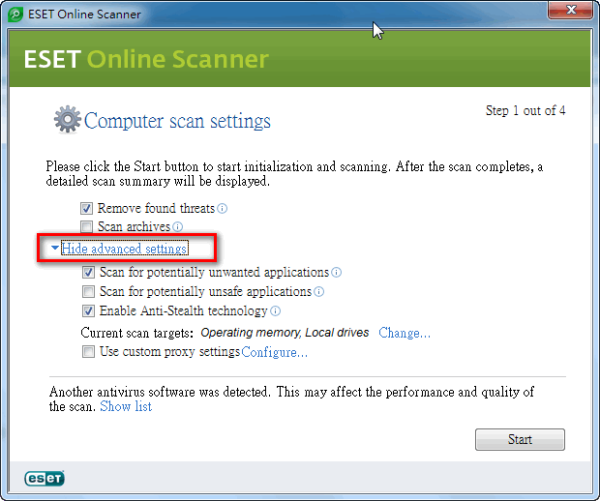The width and height of the screenshot is (600, 501).
Task: Show info for Anti-Stealth technology
Action: coord(275,311)
